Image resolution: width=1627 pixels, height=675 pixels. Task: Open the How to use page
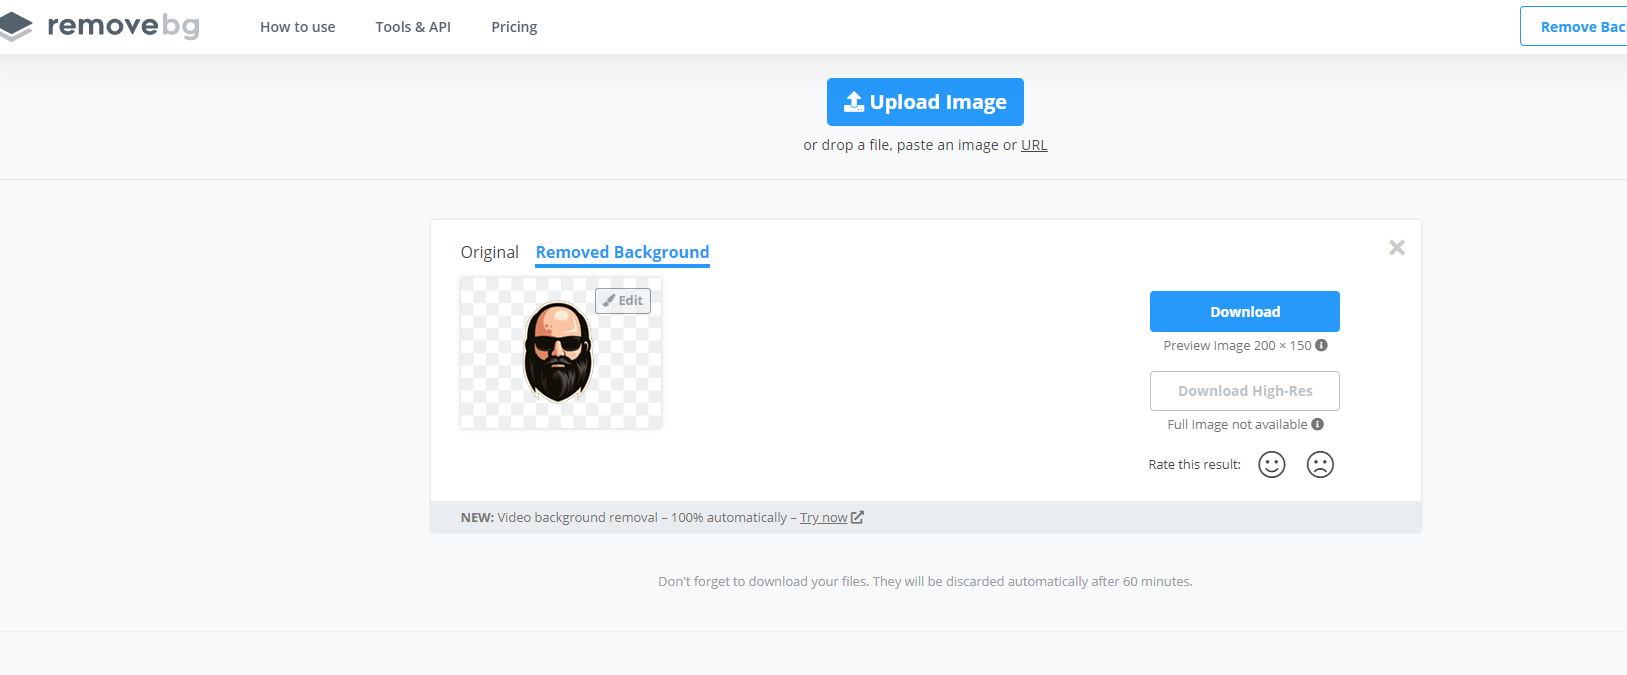297,27
